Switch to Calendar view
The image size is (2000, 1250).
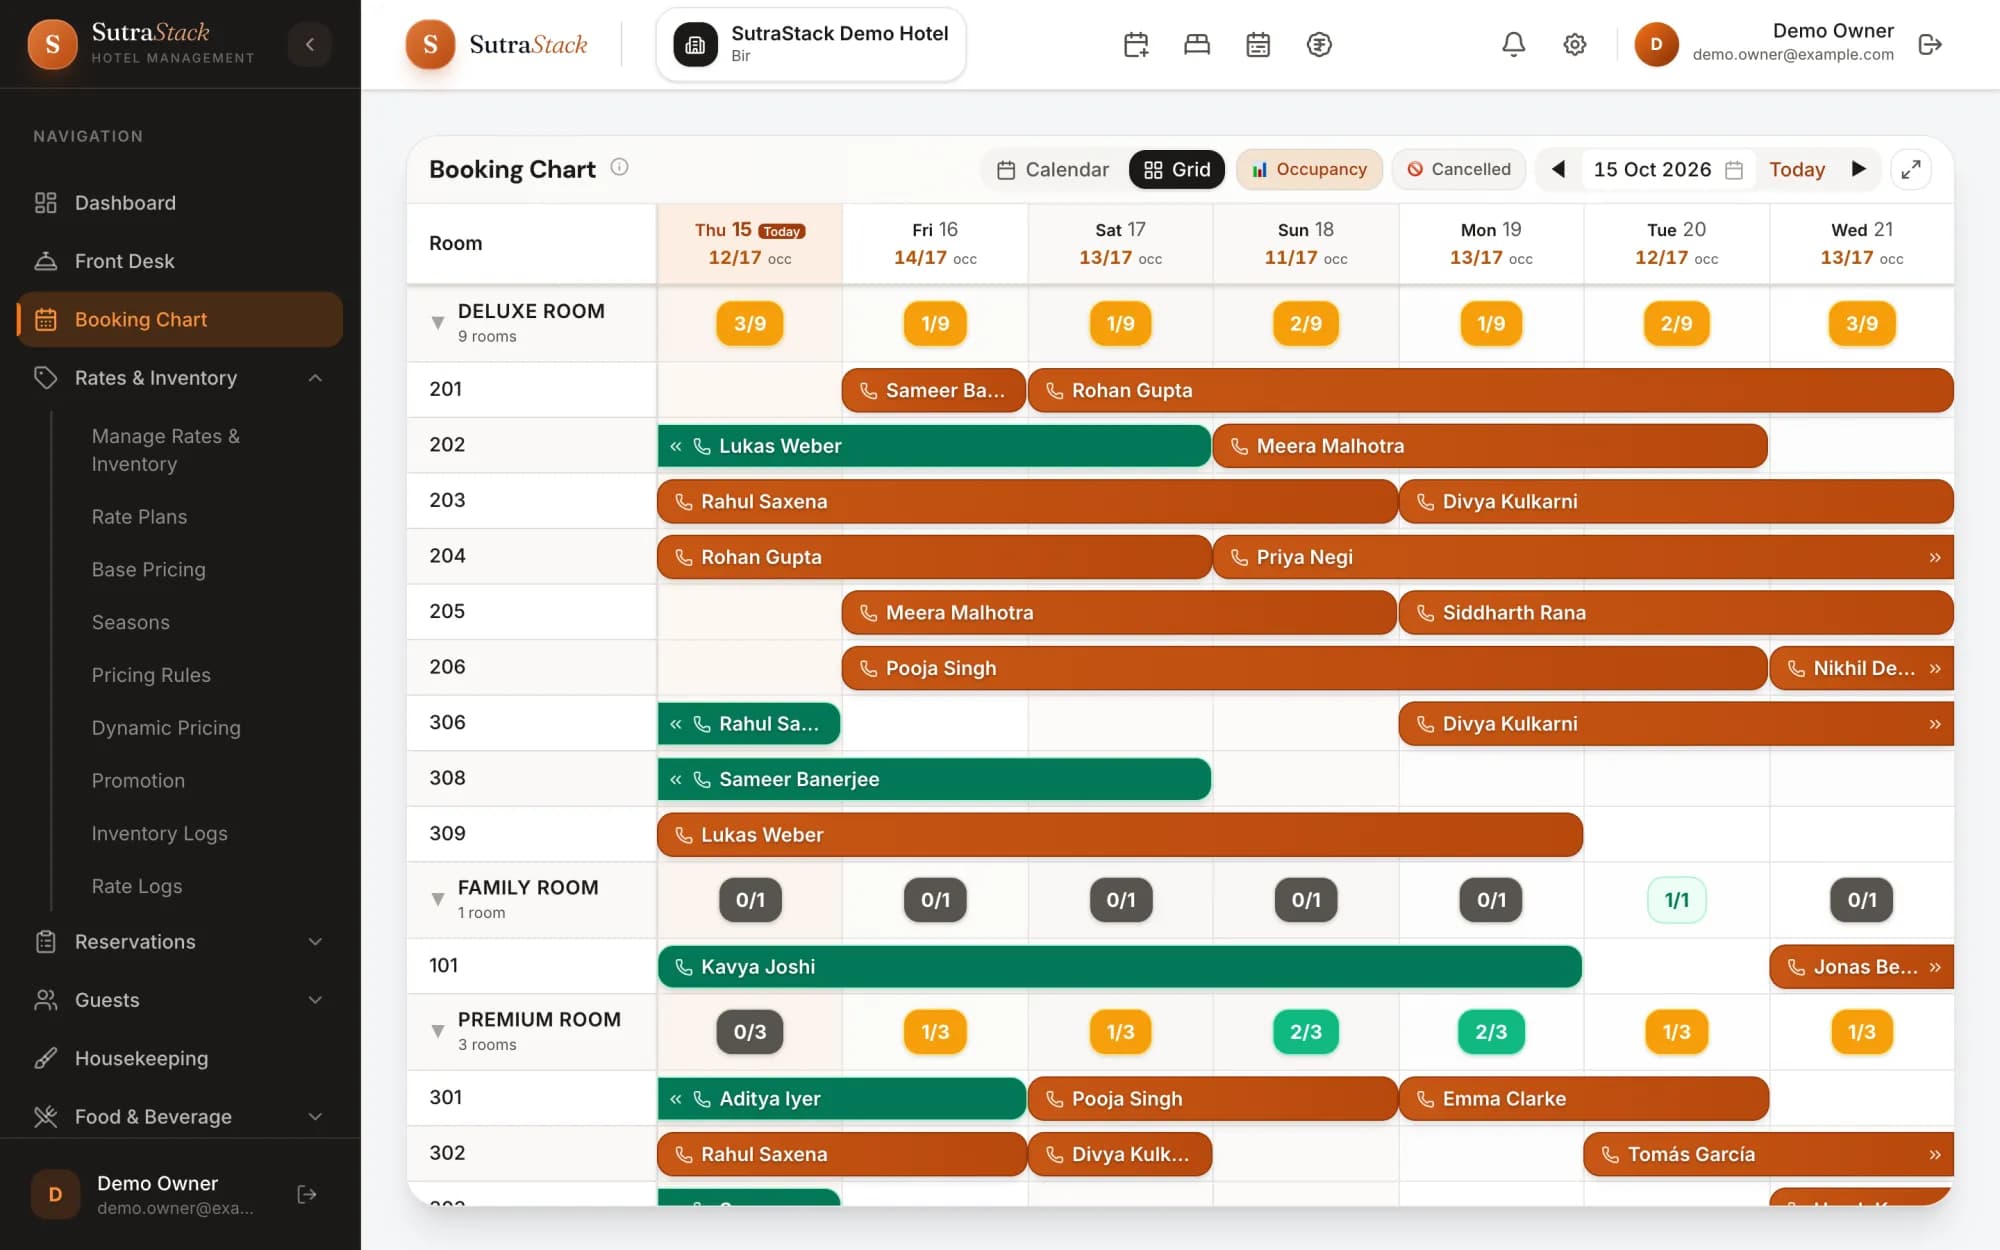1053,169
